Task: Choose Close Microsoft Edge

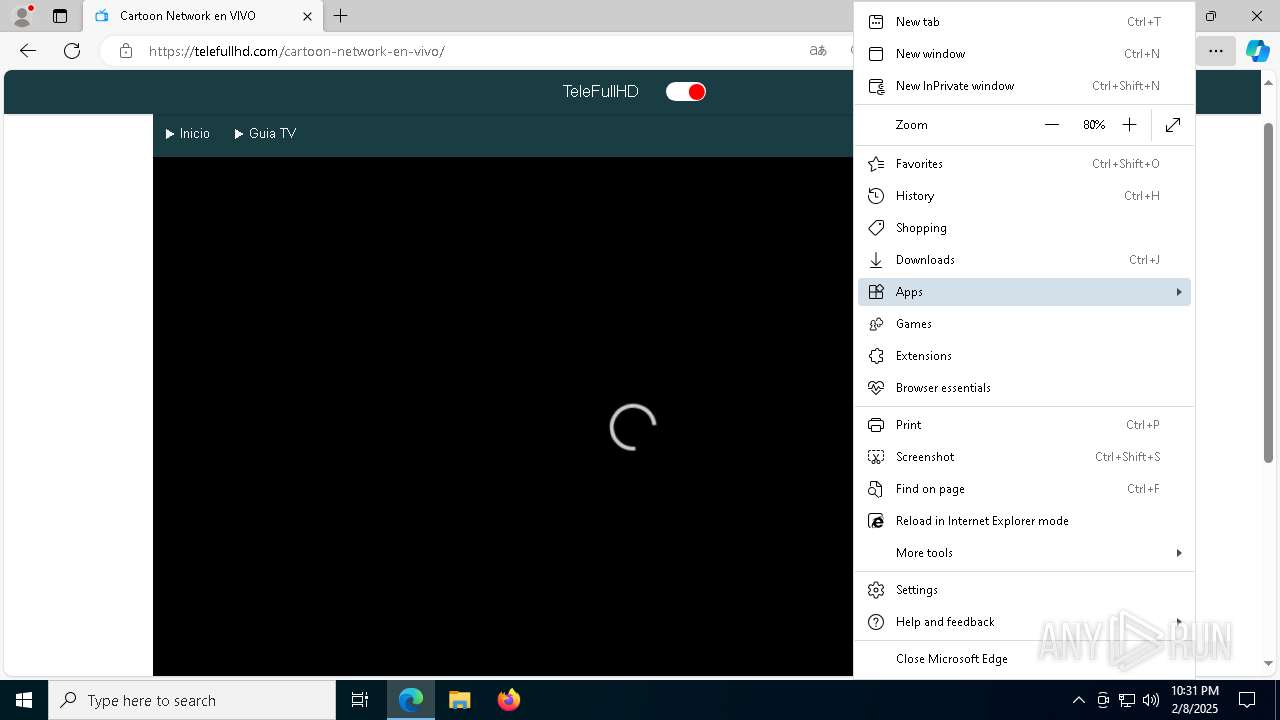Action: 1024,659
